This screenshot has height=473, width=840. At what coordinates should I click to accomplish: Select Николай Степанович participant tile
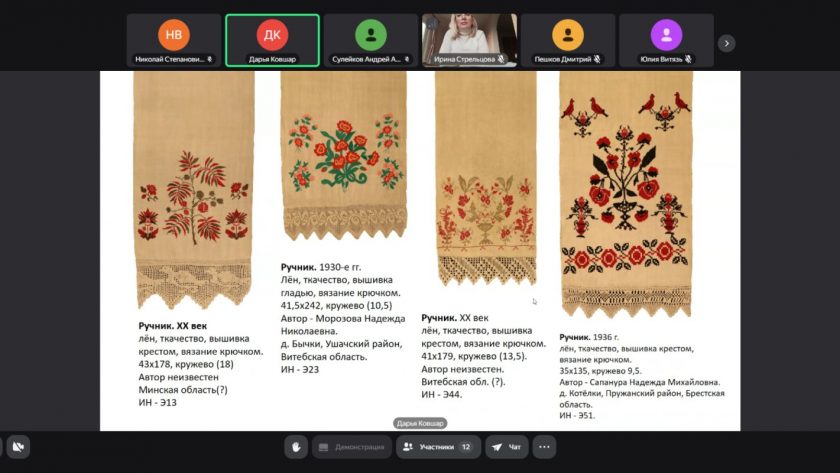174,40
